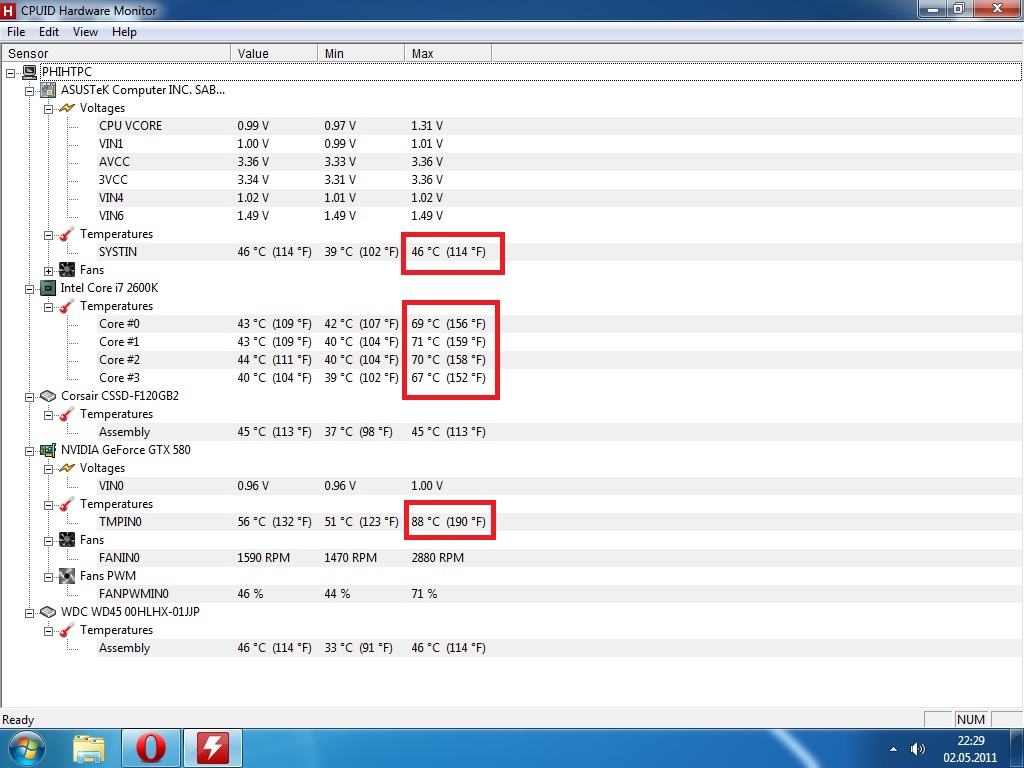Screen dimensions: 1024x768
Task: Click the ASUSTeK Temperatures thermometer icon
Action: [x=67, y=234]
